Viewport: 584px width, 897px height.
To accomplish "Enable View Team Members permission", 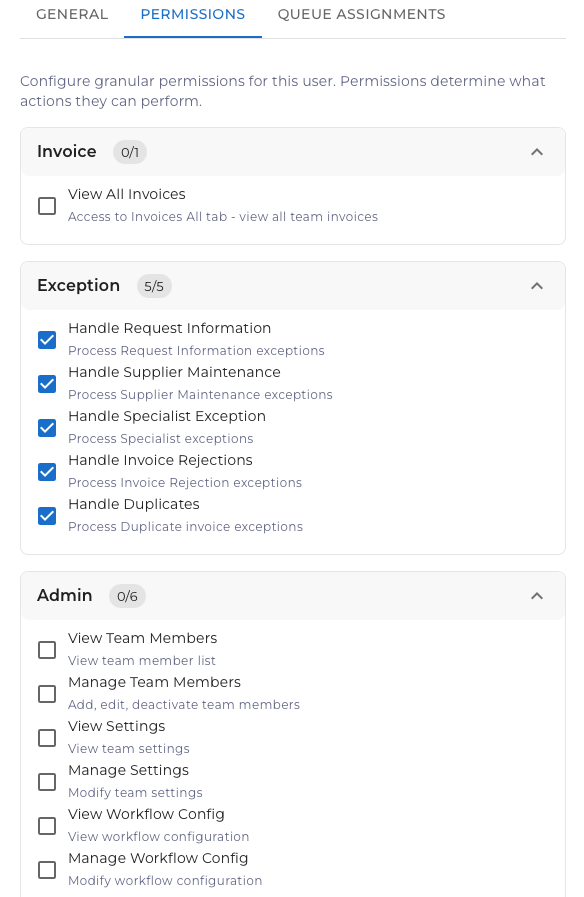I will point(46,650).
